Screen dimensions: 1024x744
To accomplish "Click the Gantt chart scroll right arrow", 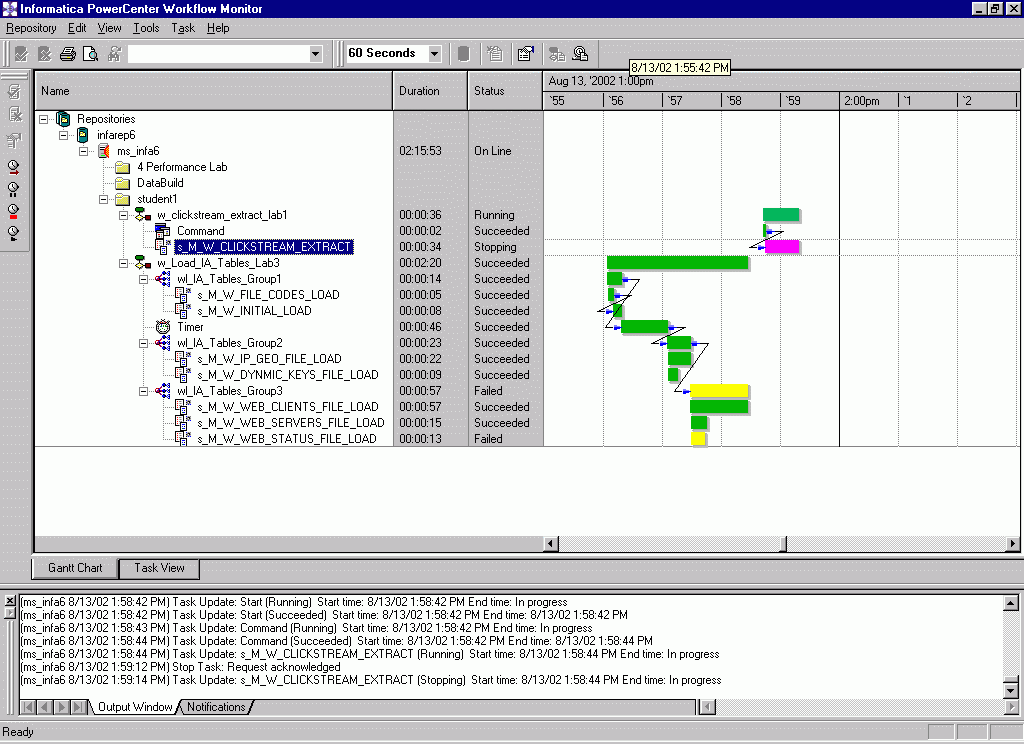I will pos(1012,543).
